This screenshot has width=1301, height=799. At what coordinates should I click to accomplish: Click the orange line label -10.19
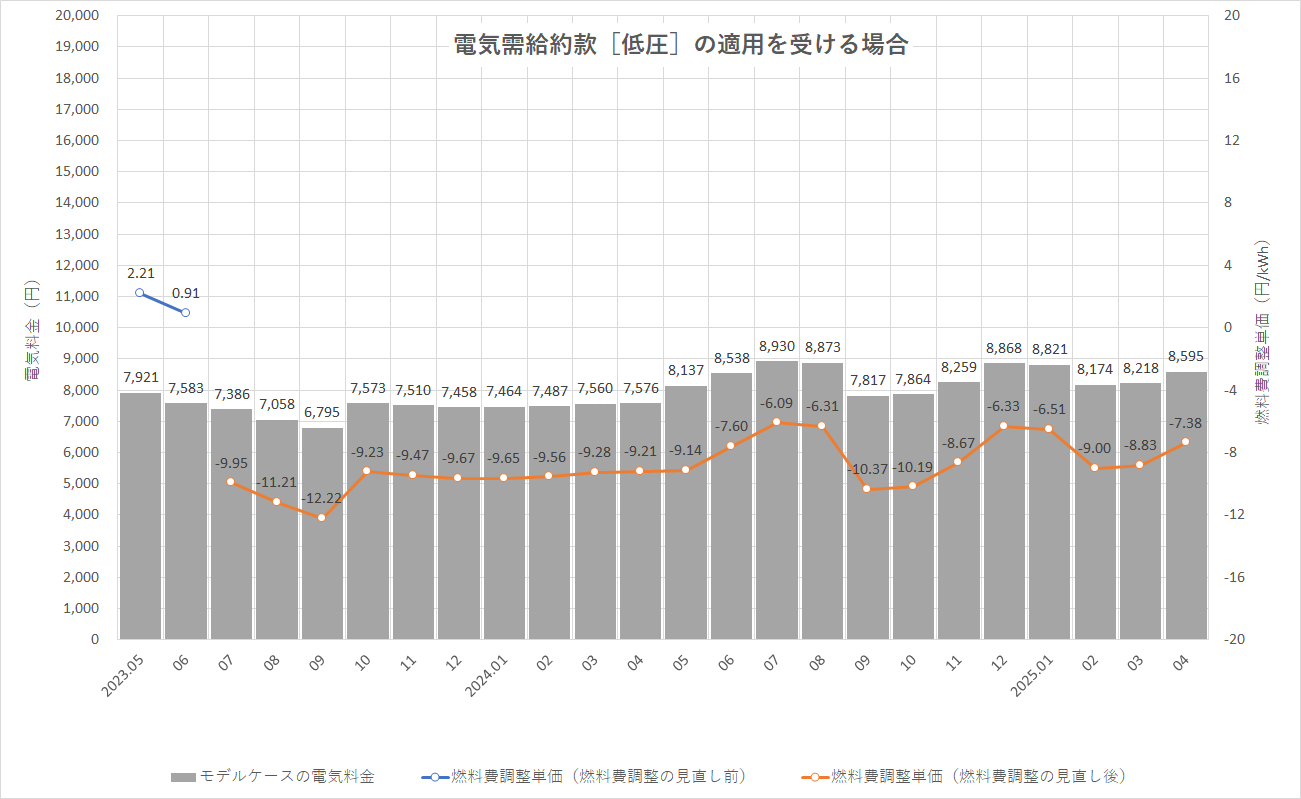[913, 466]
